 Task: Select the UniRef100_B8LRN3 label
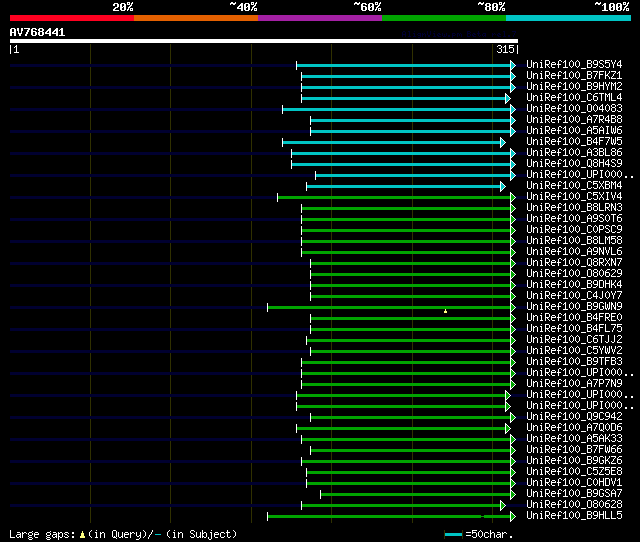574,208
